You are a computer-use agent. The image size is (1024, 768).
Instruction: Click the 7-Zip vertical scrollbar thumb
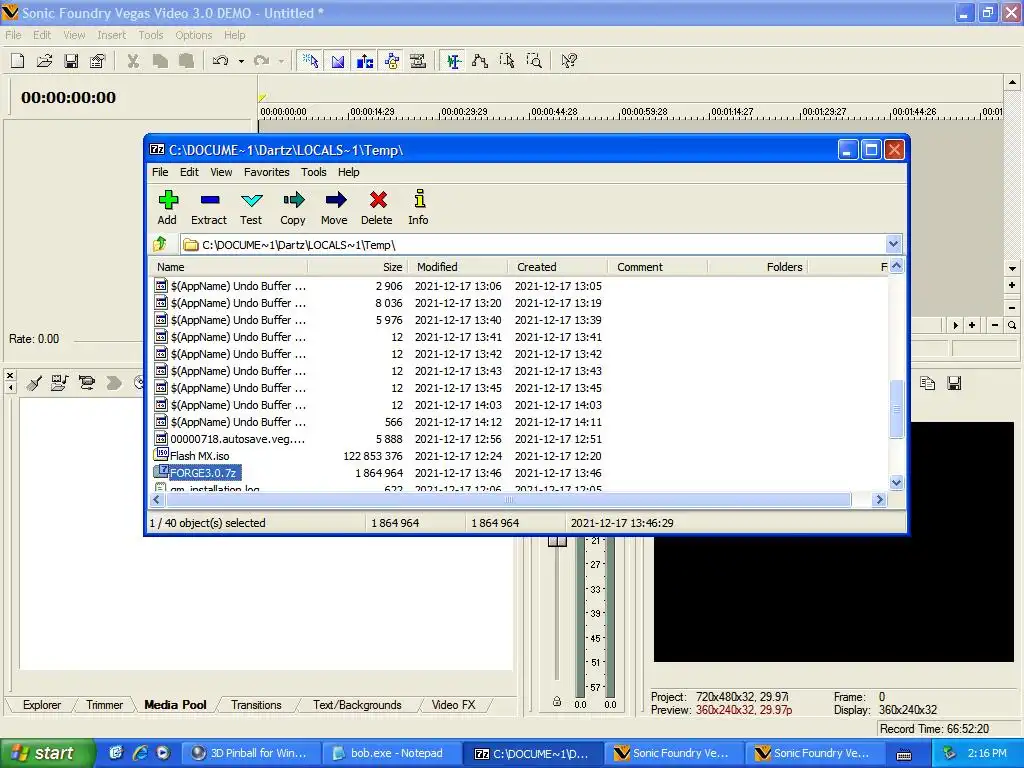pos(897,409)
